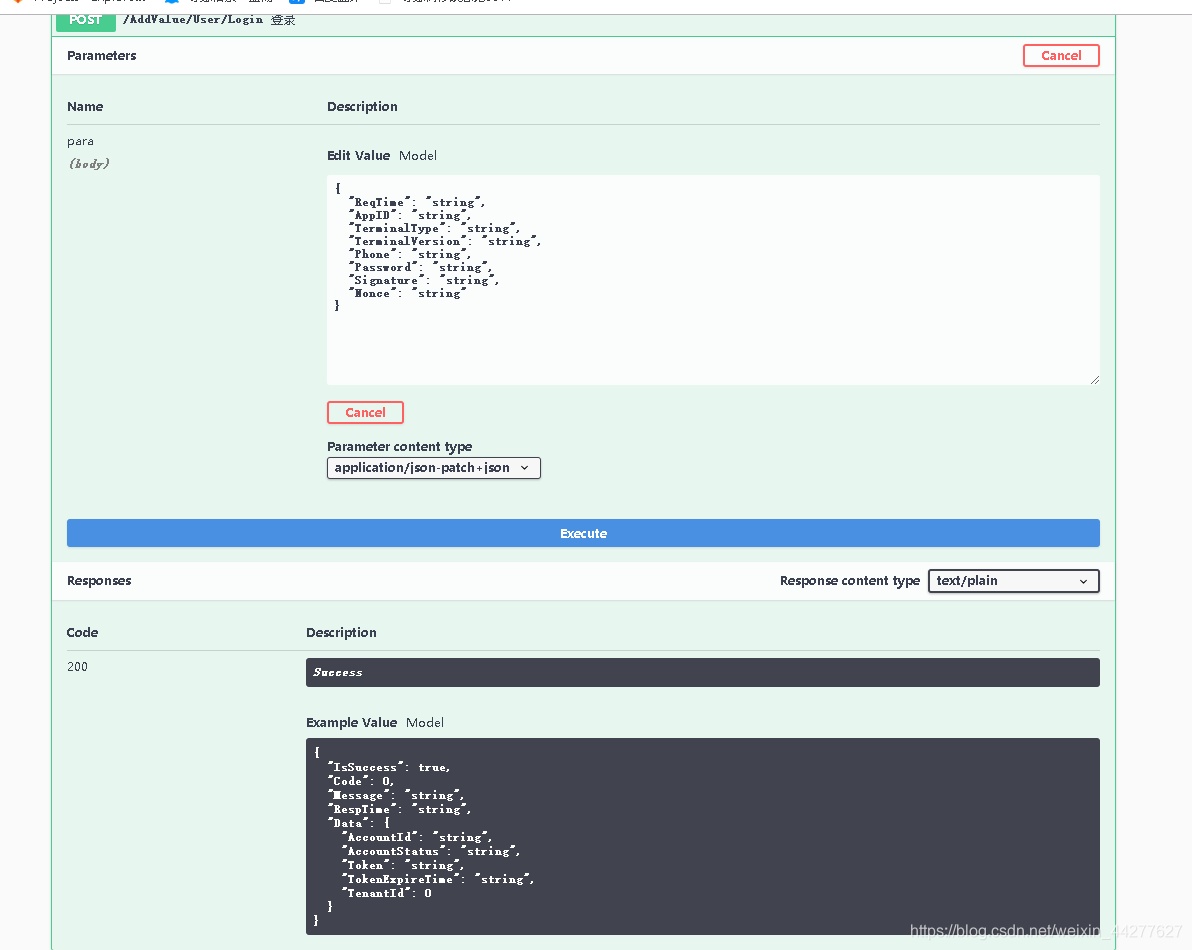Open the Parameter content type dropdown

(x=433, y=467)
